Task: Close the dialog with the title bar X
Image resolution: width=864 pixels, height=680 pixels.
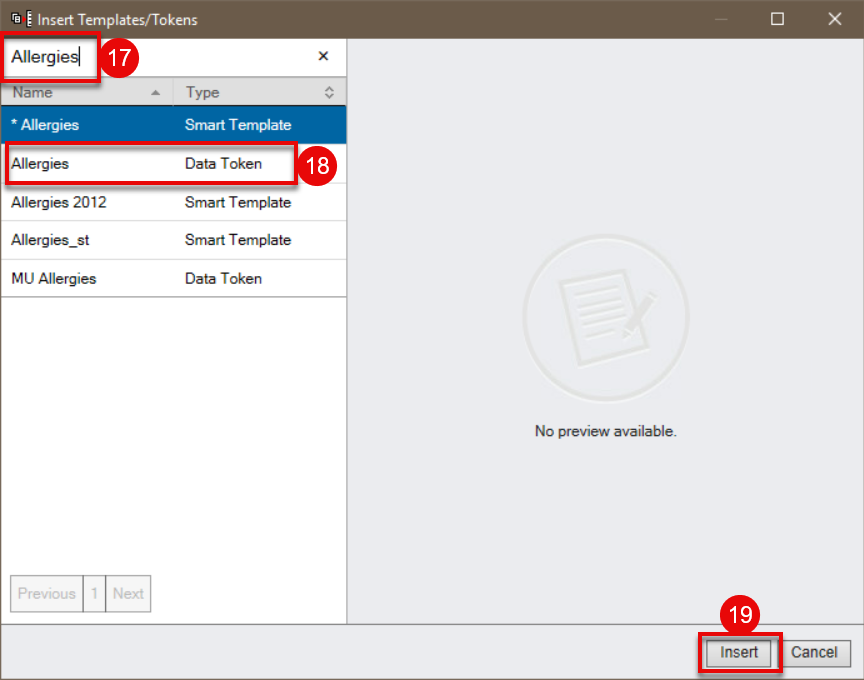Action: (x=834, y=19)
